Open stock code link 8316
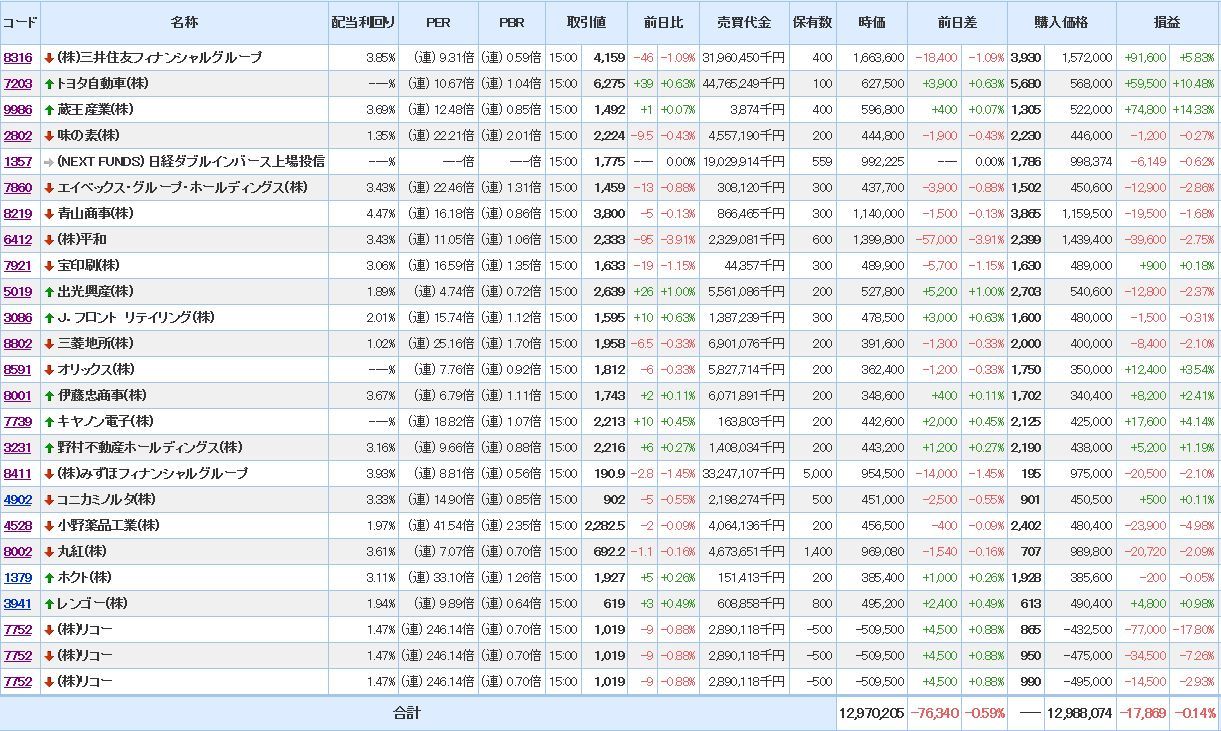 click(x=18, y=58)
